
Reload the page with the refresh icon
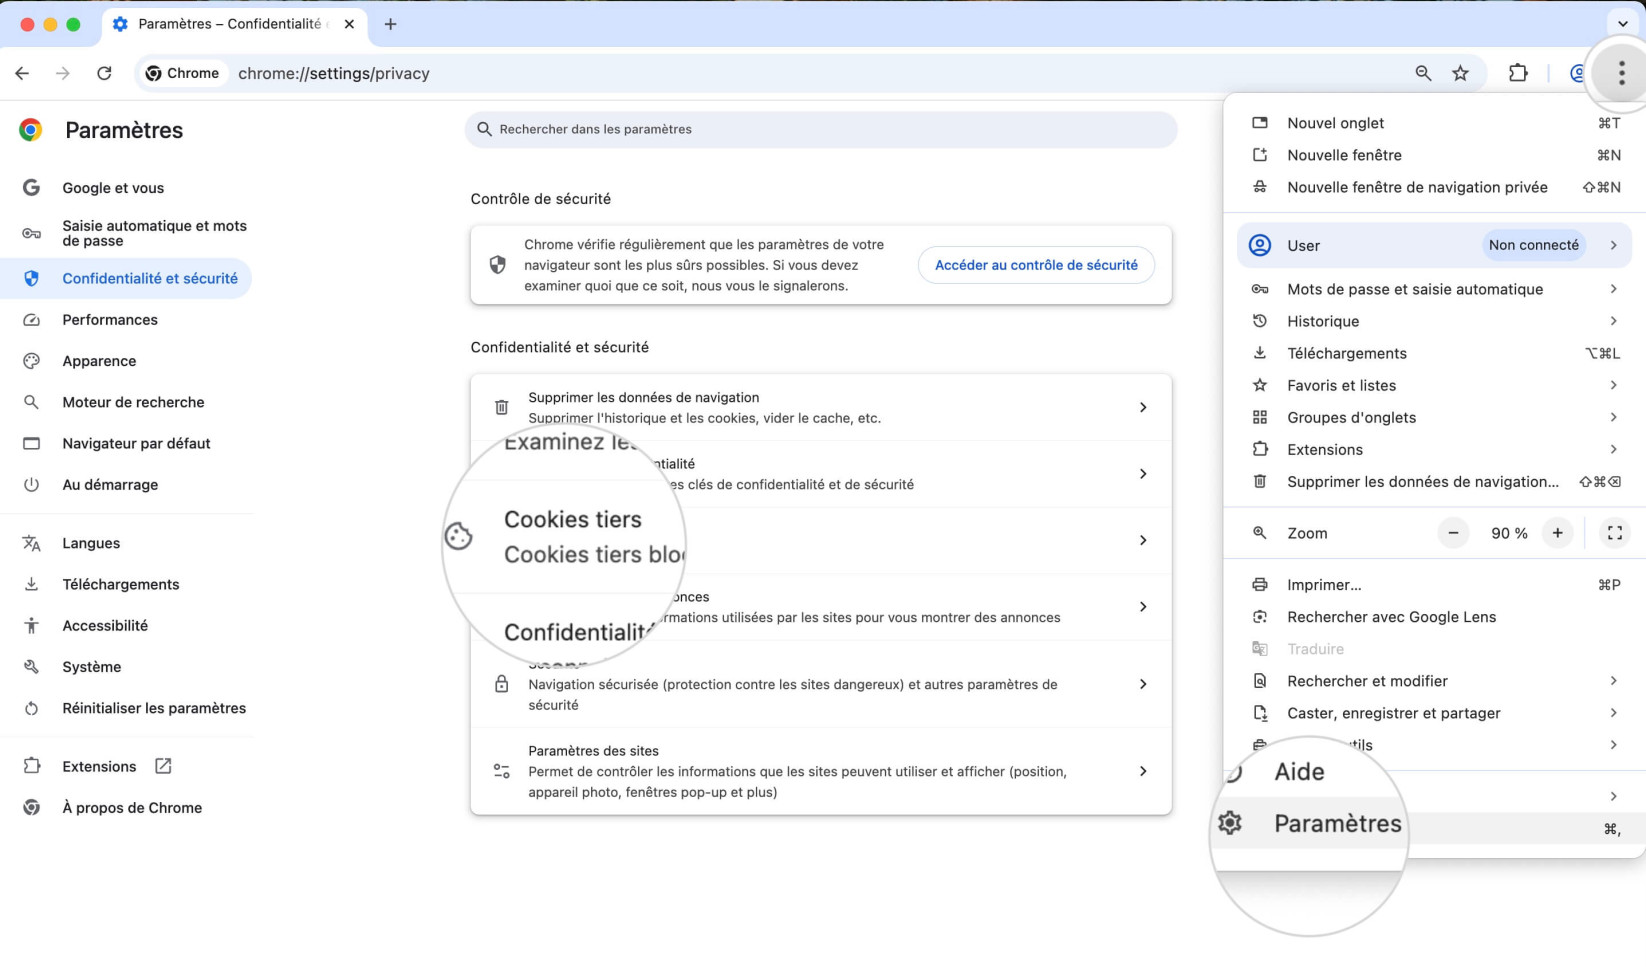(104, 73)
